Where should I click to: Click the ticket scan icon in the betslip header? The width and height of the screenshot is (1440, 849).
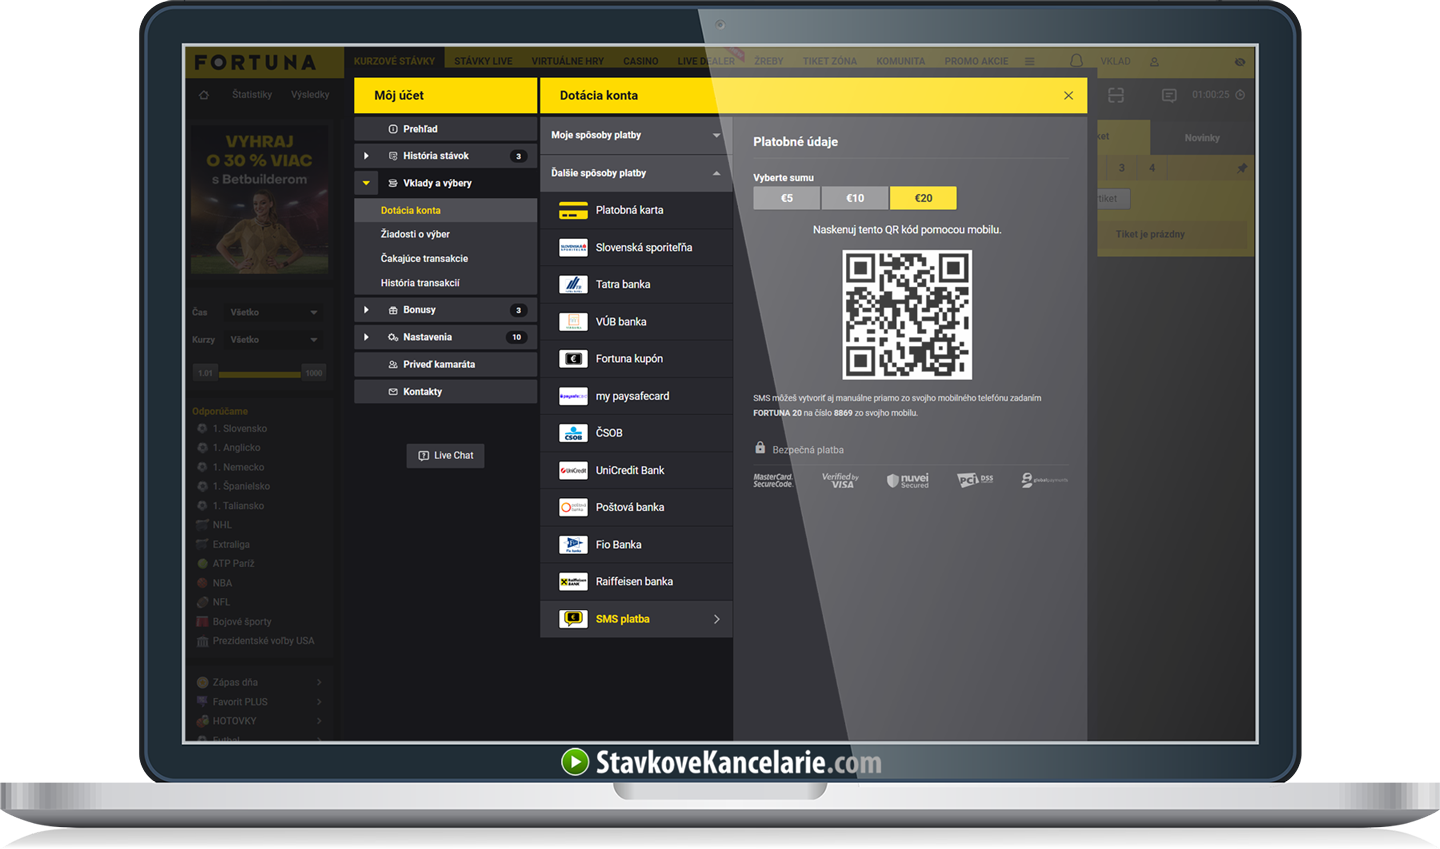point(1116,95)
